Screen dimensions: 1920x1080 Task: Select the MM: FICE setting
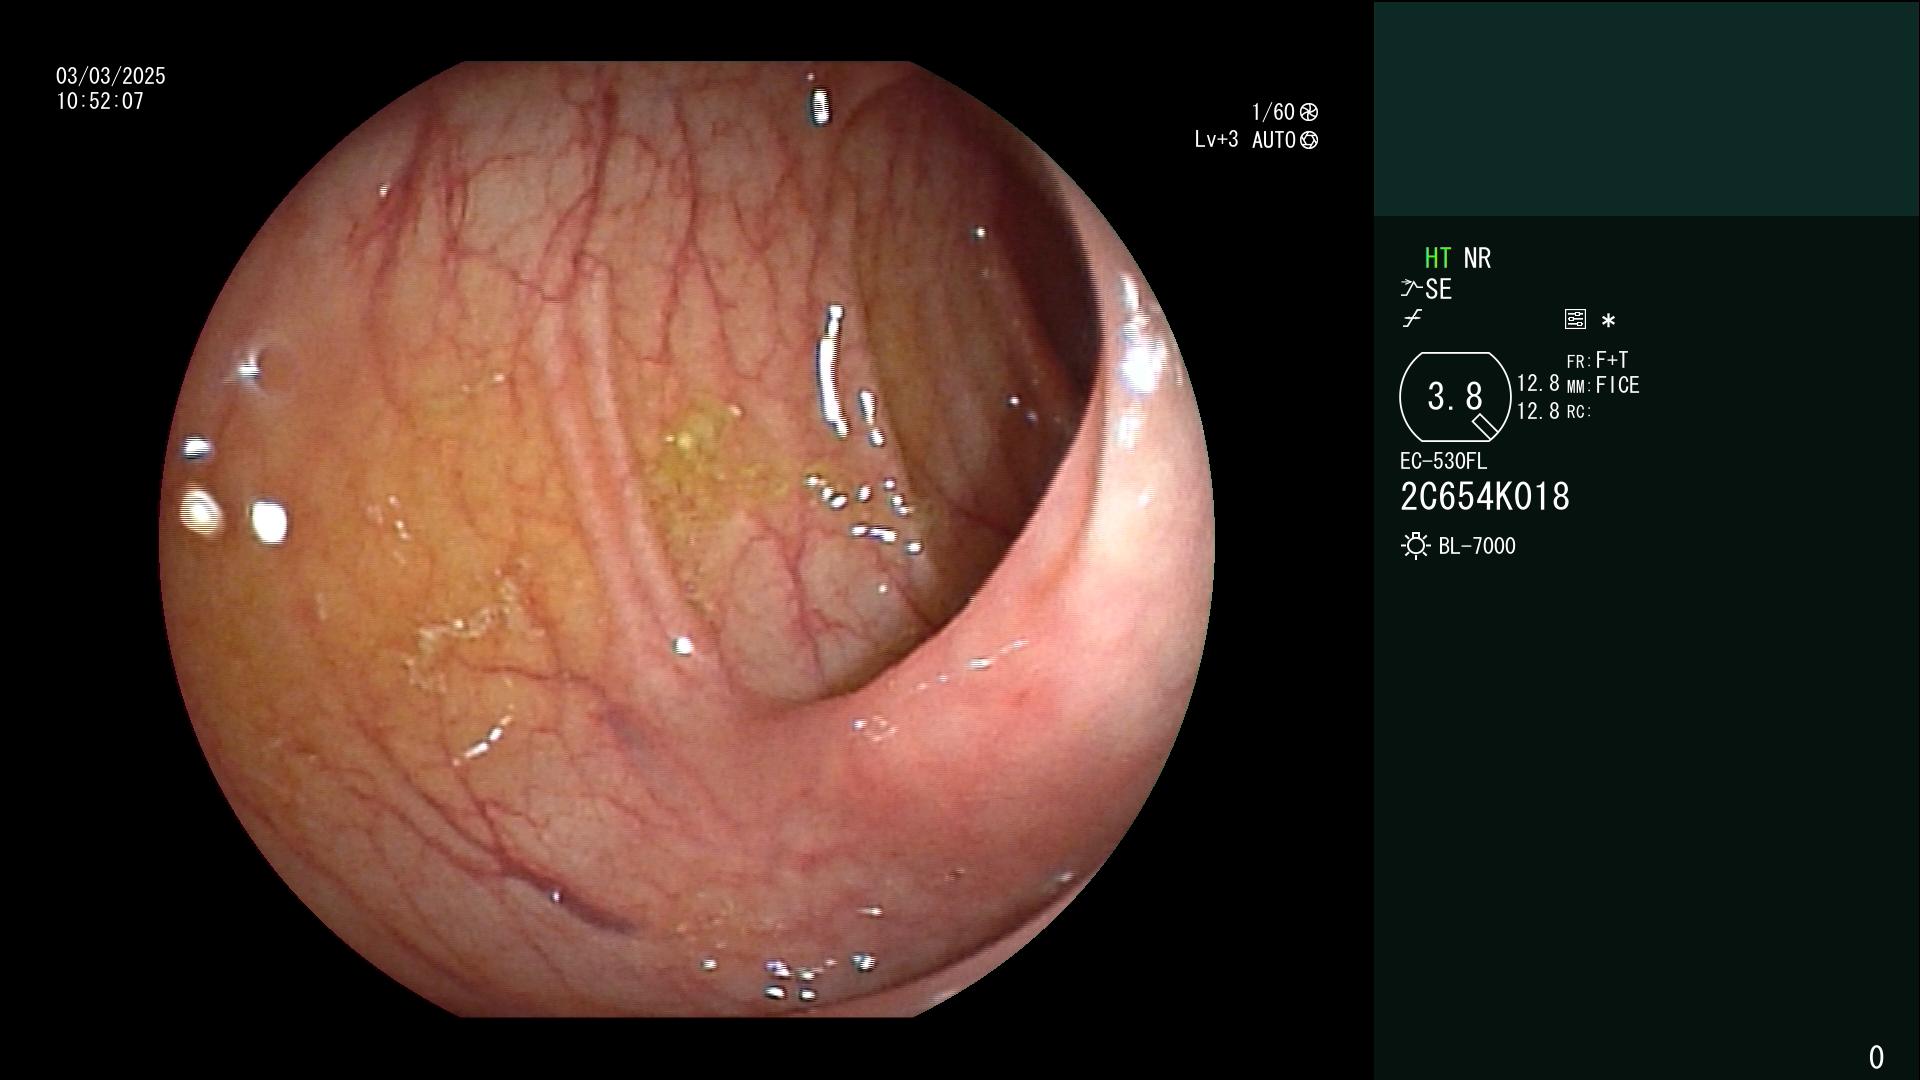click(x=1603, y=385)
